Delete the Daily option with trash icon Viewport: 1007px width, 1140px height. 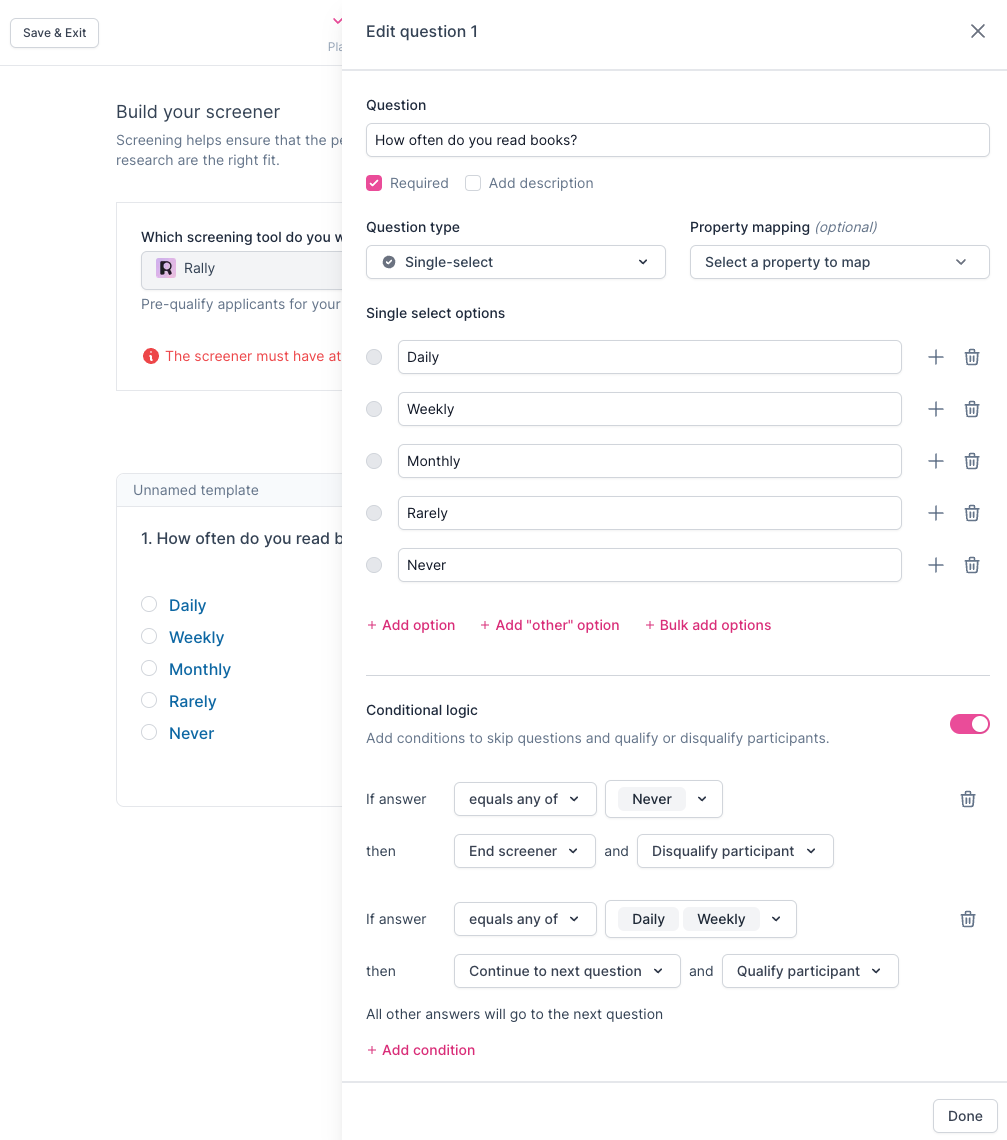point(971,357)
